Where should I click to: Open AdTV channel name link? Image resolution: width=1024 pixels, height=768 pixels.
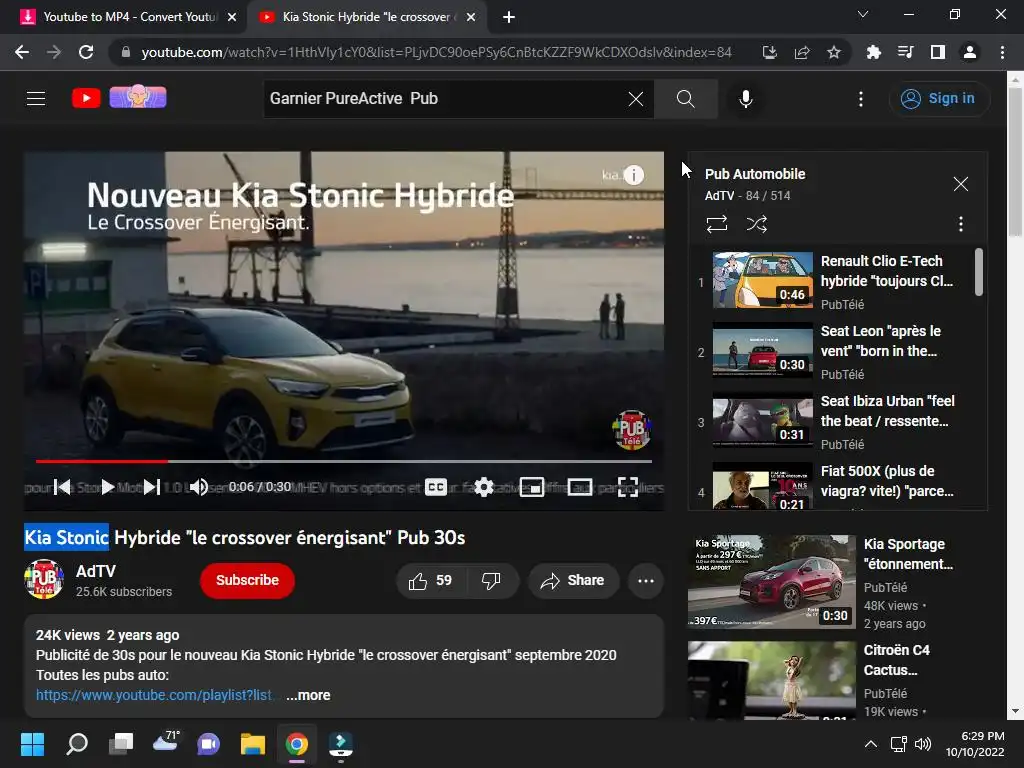[96, 571]
